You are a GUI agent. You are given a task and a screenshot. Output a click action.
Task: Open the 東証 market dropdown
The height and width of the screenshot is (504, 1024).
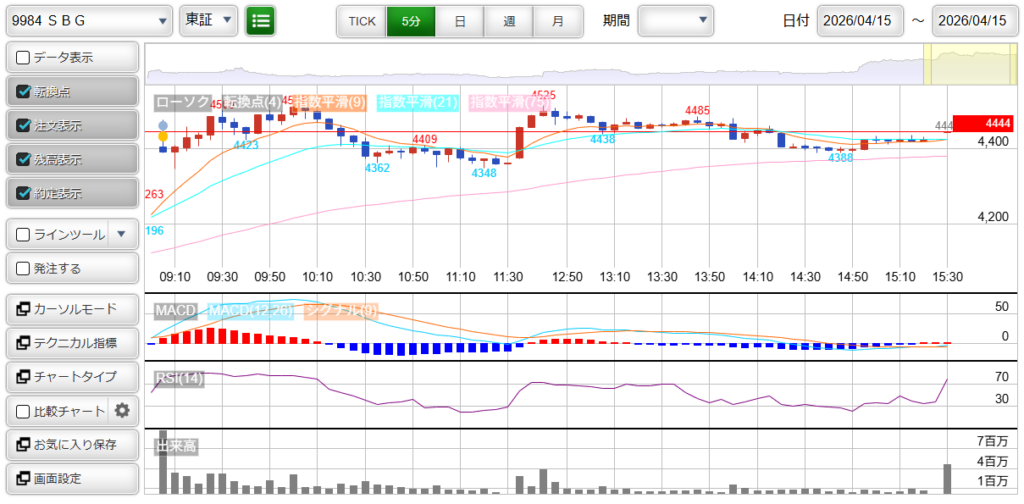(209, 20)
